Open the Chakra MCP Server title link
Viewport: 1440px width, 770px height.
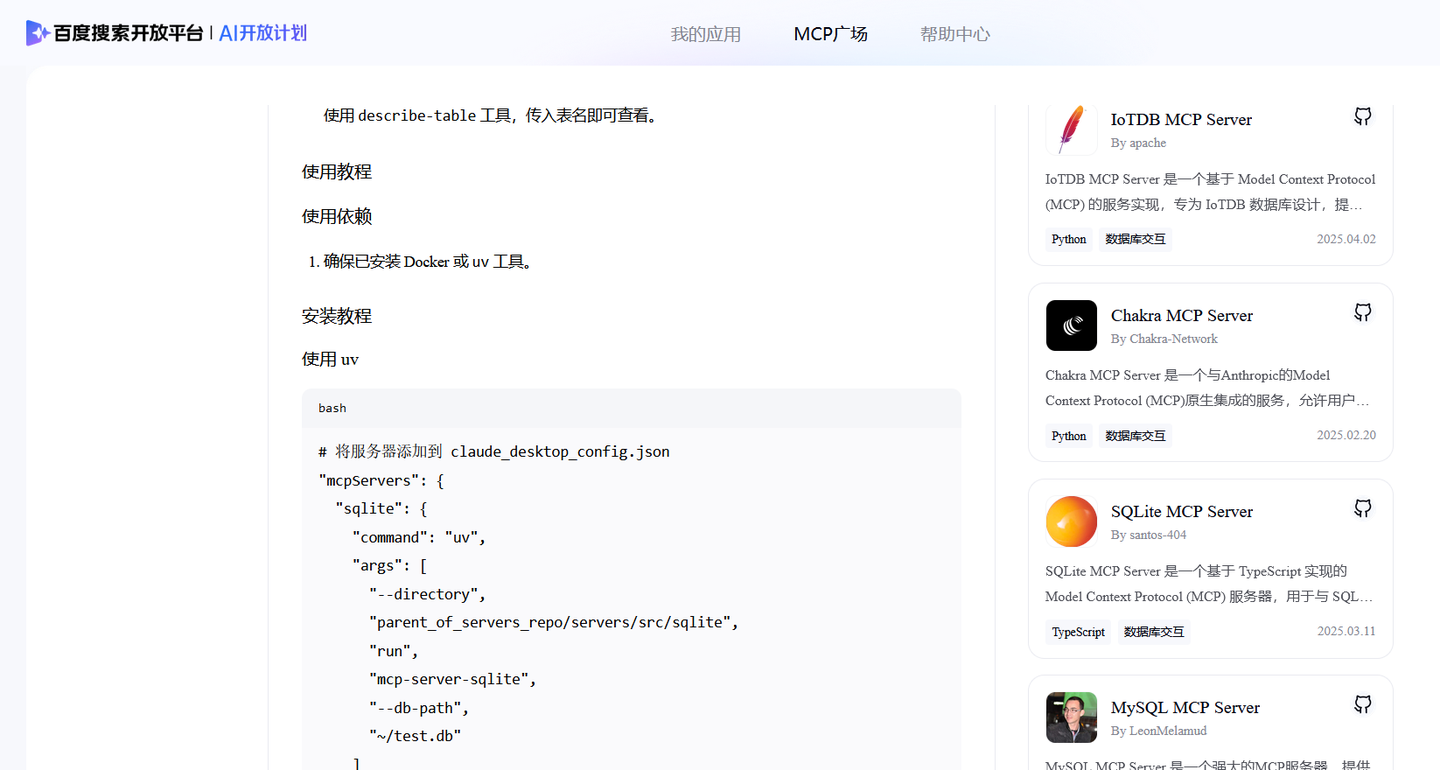(1182, 315)
